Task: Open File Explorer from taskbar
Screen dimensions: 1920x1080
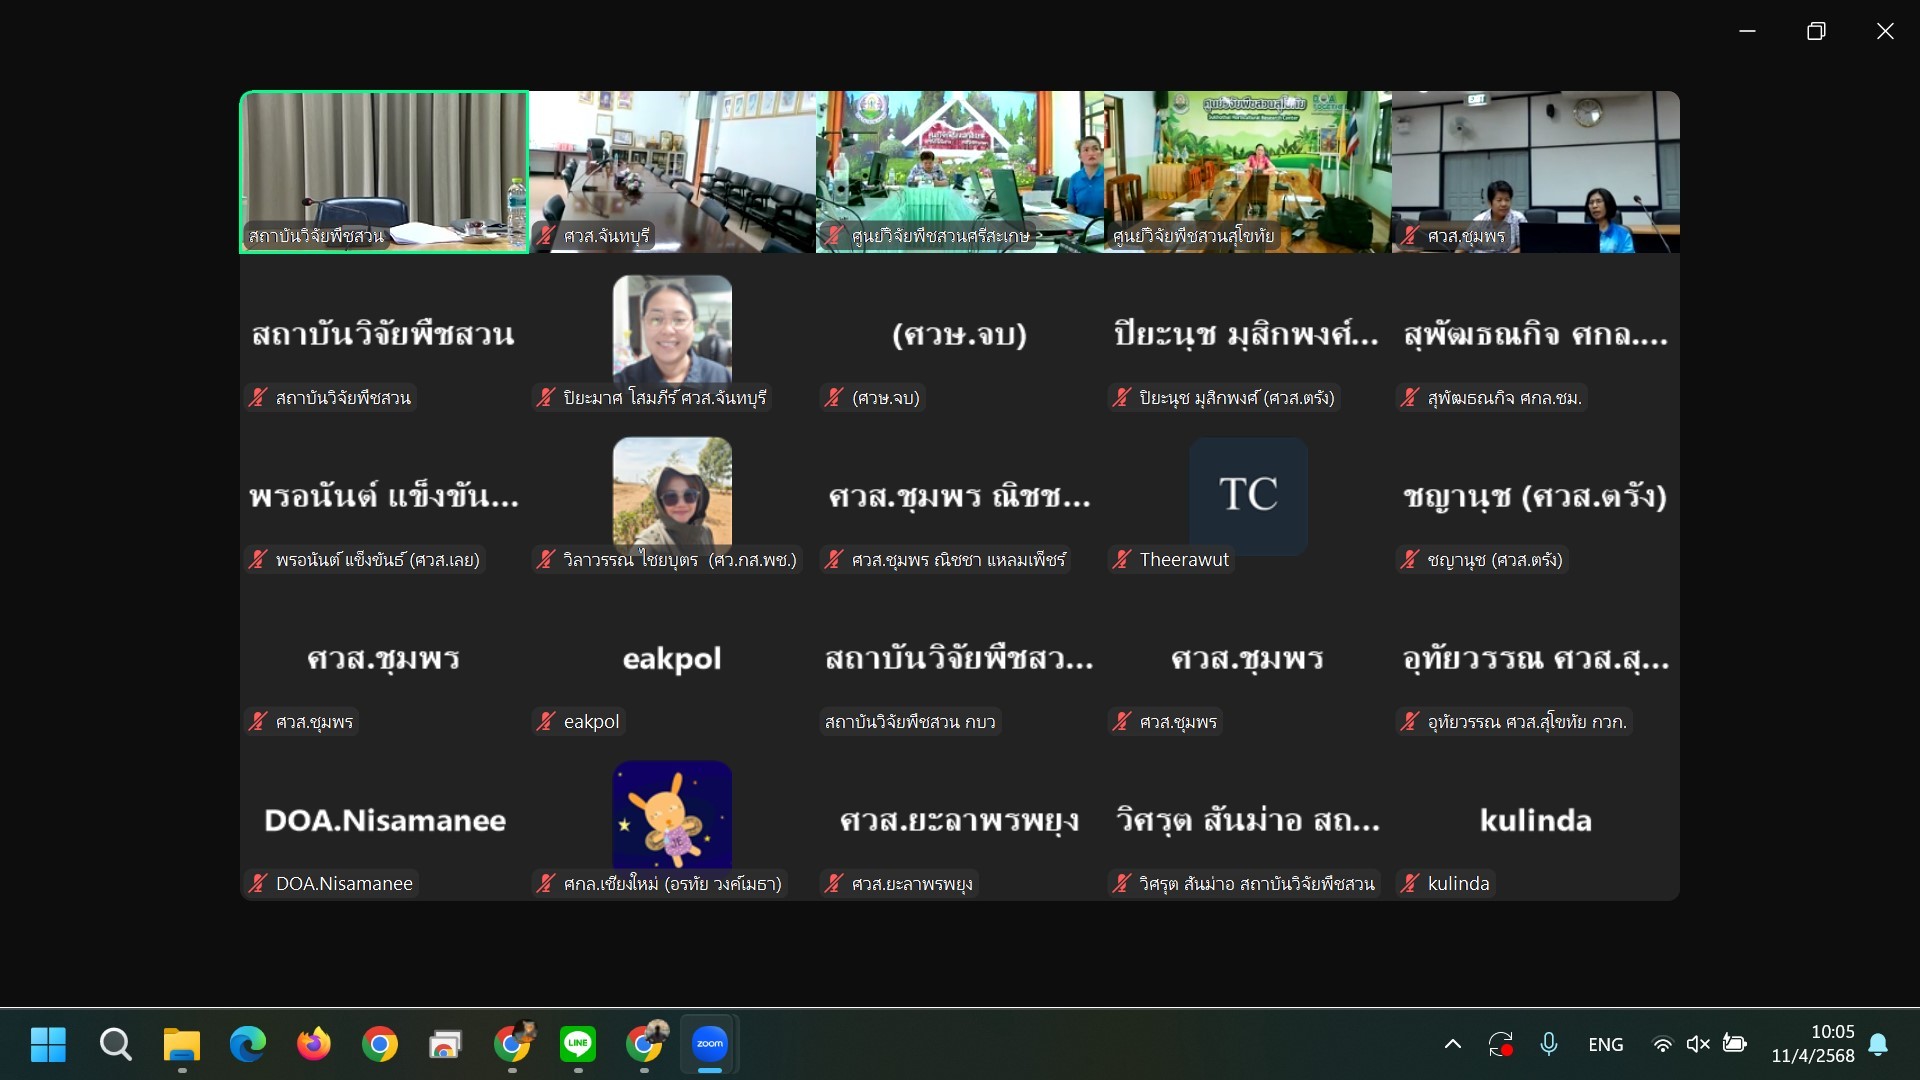Action: [182, 1044]
